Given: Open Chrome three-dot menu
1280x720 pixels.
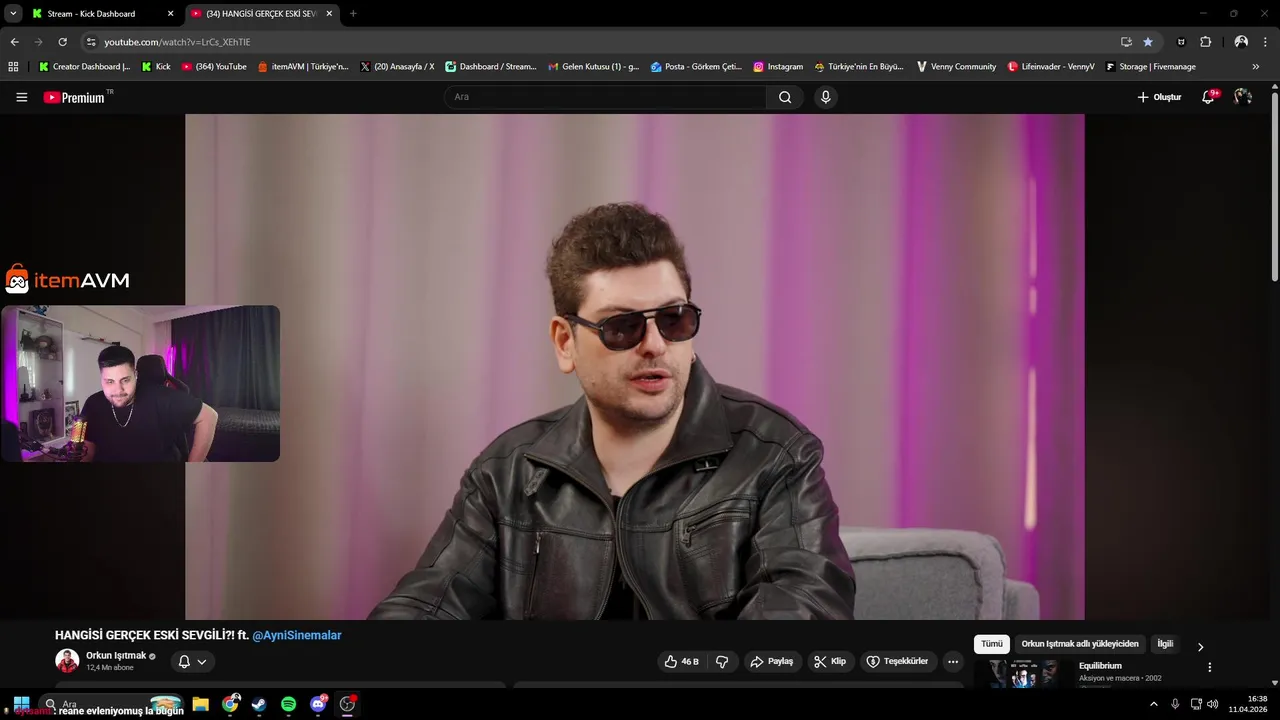Looking at the screenshot, I should tap(1266, 42).
